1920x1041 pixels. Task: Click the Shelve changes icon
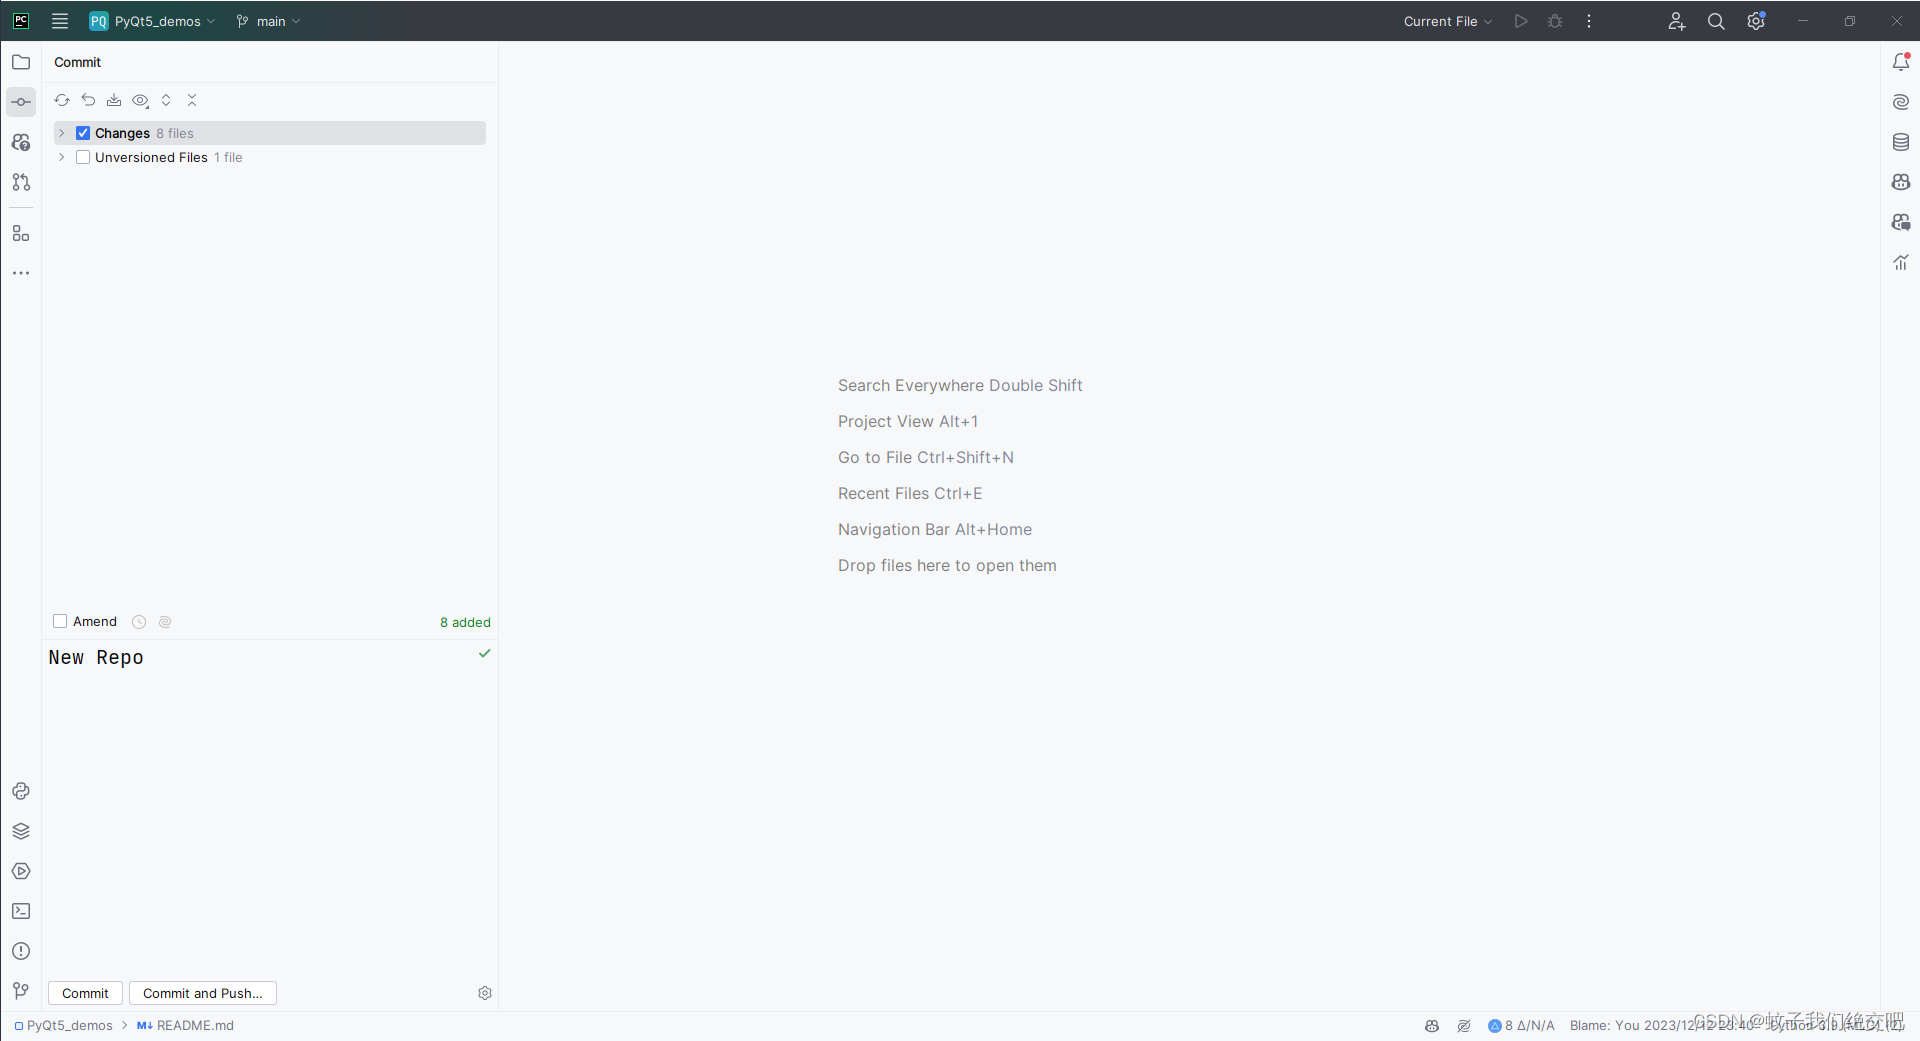point(114,100)
